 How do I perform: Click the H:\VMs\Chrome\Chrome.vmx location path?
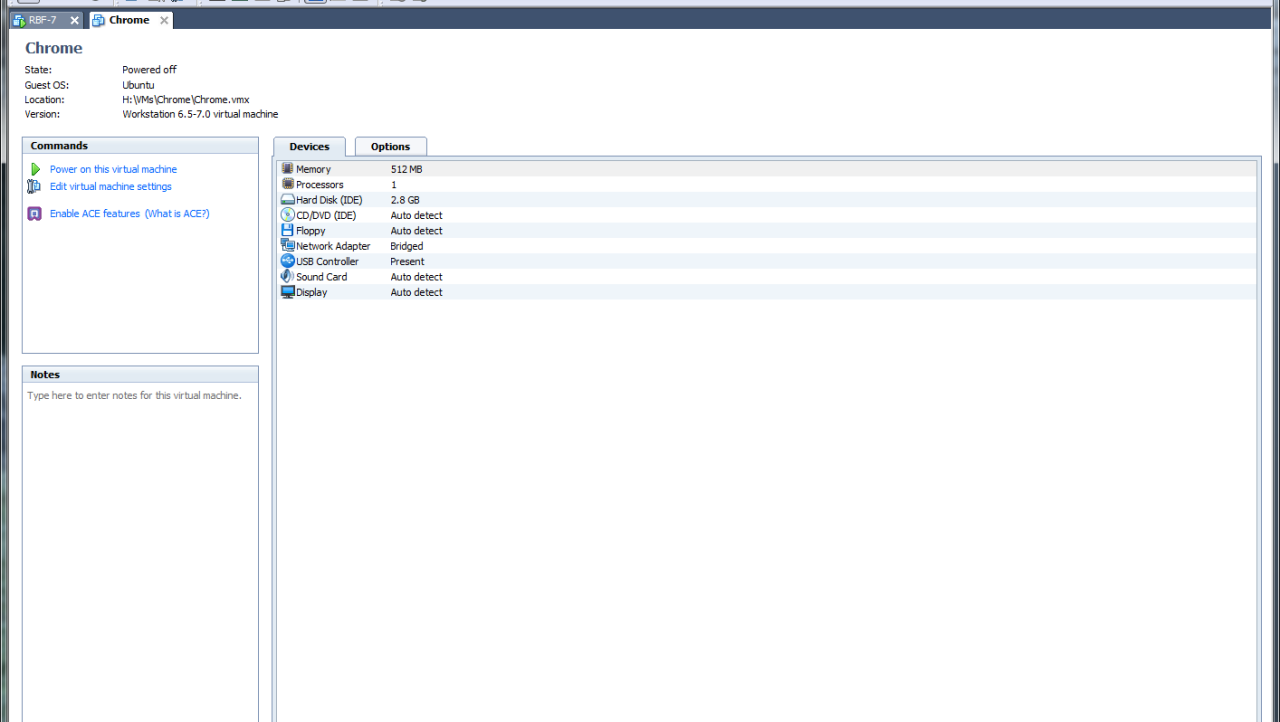pyautogui.click(x=186, y=100)
